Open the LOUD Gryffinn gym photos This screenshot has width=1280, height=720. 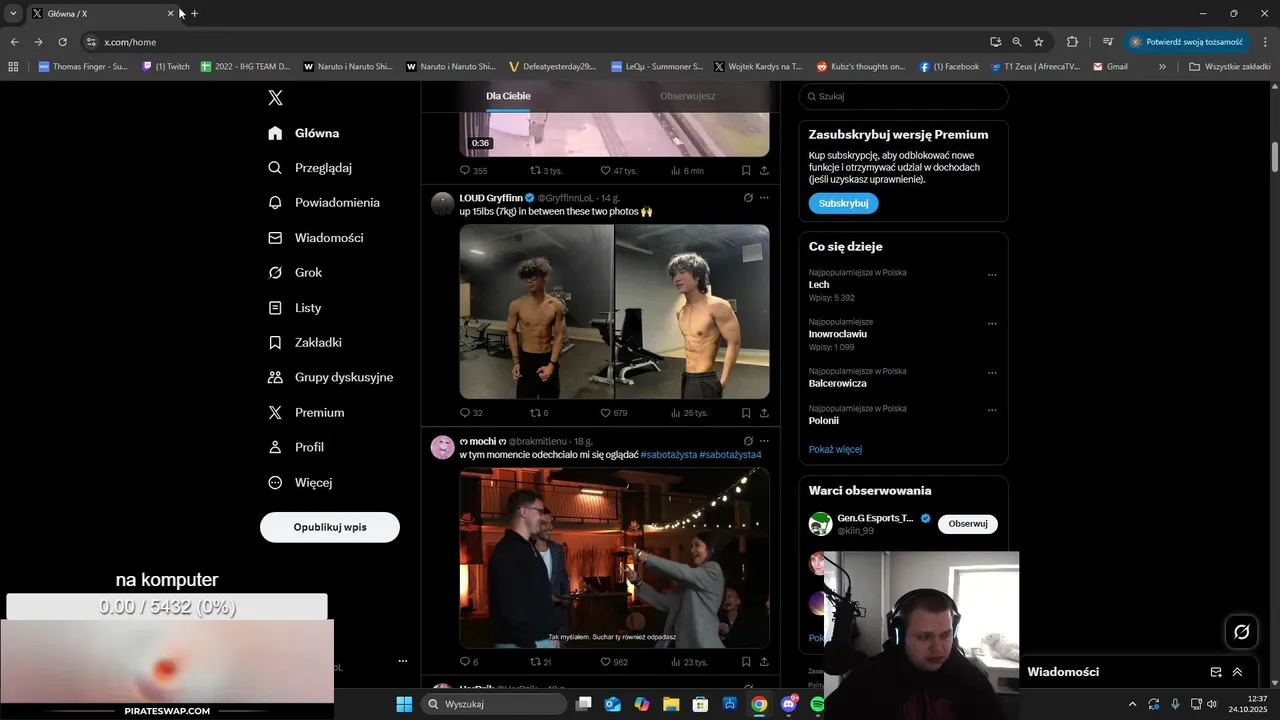click(614, 312)
